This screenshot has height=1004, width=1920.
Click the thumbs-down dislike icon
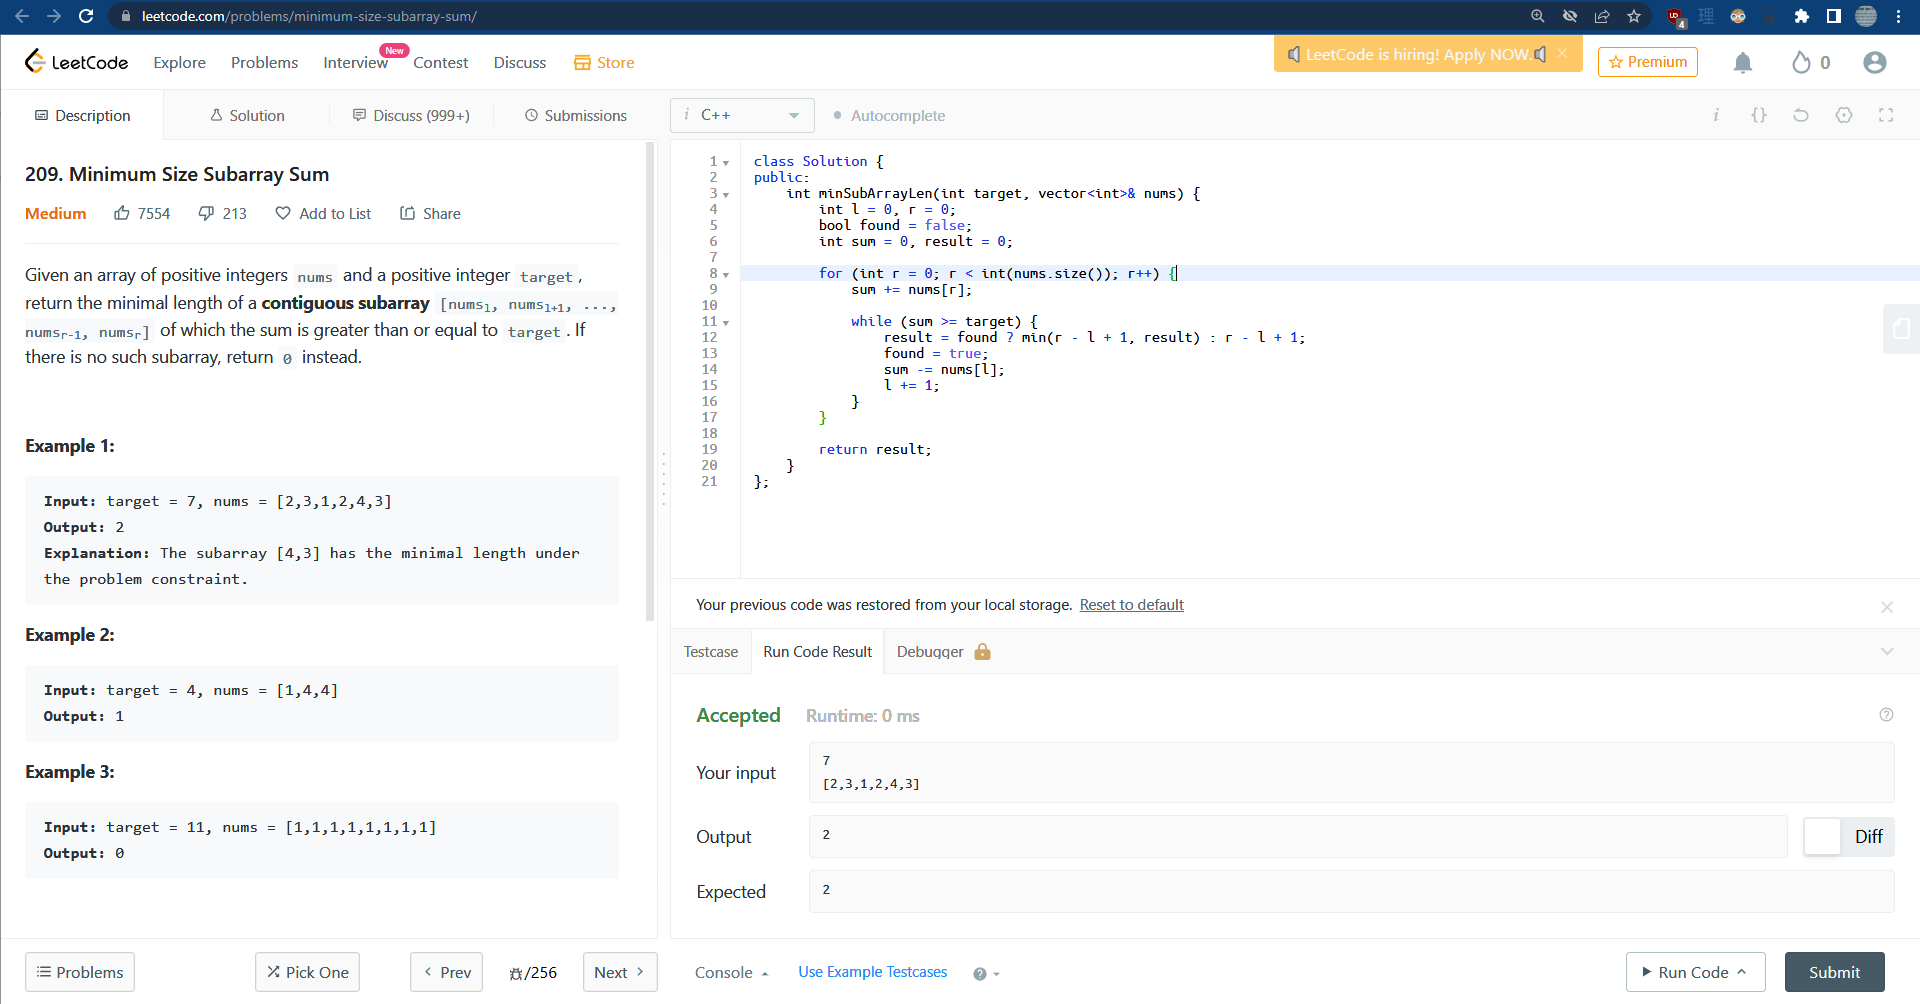point(206,213)
